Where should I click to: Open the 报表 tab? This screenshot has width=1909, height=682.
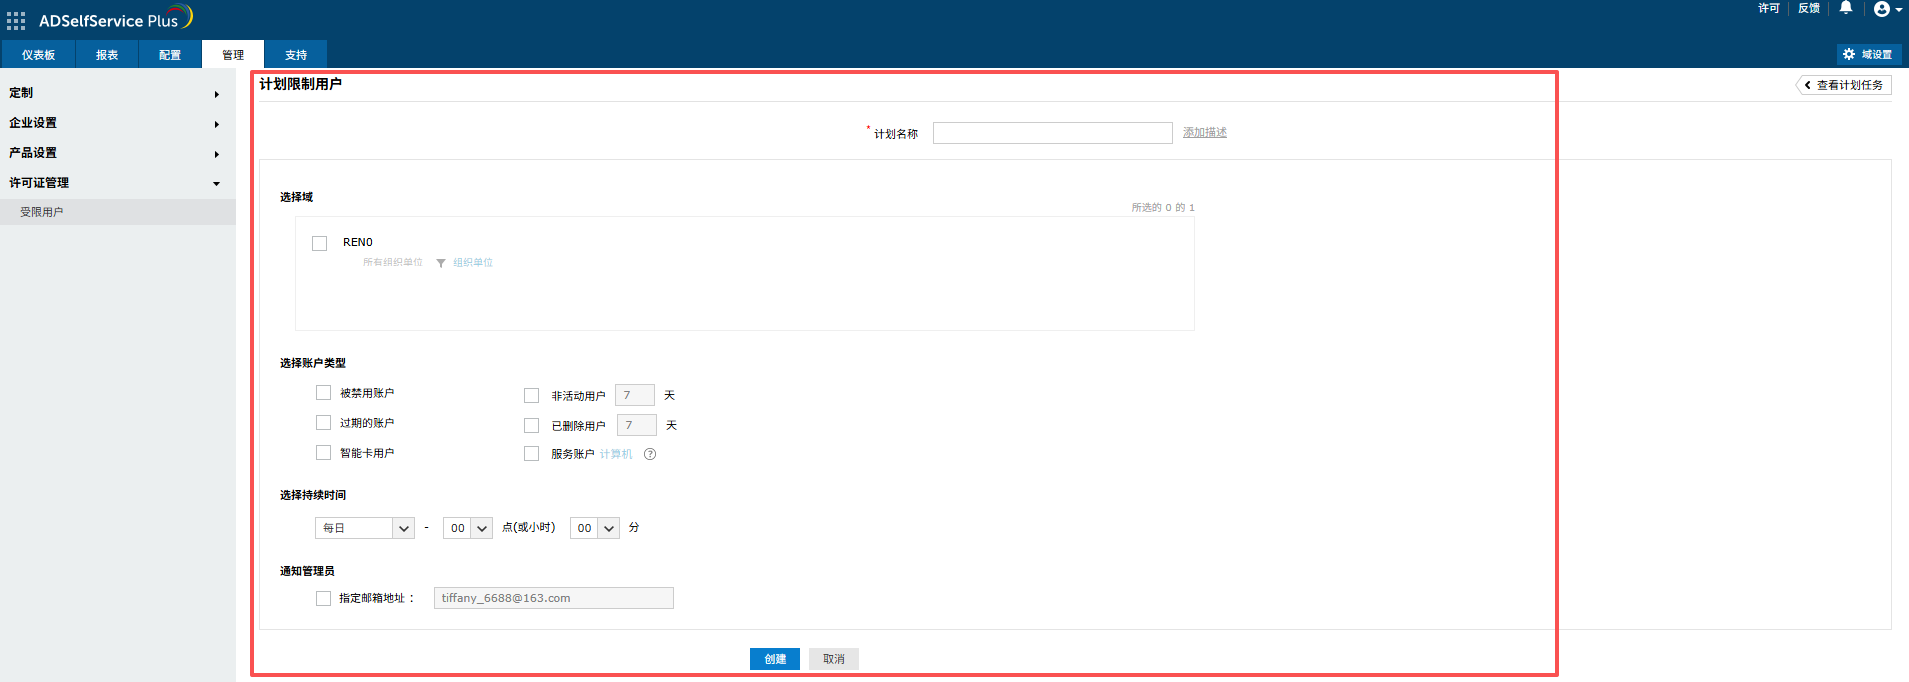[x=107, y=55]
